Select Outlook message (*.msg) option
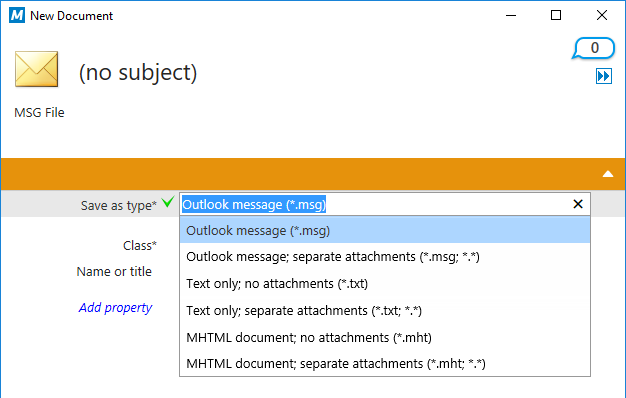The width and height of the screenshot is (626, 398). click(x=385, y=230)
